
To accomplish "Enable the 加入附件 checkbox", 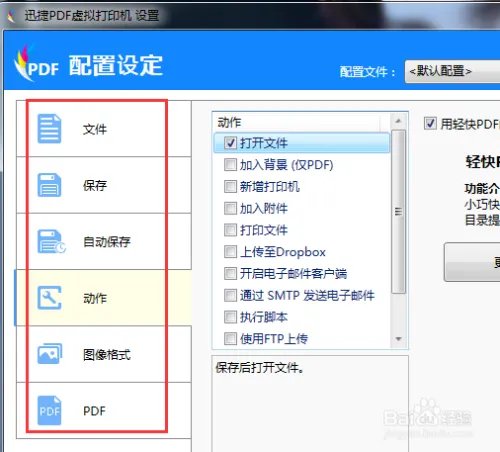I will click(230, 208).
